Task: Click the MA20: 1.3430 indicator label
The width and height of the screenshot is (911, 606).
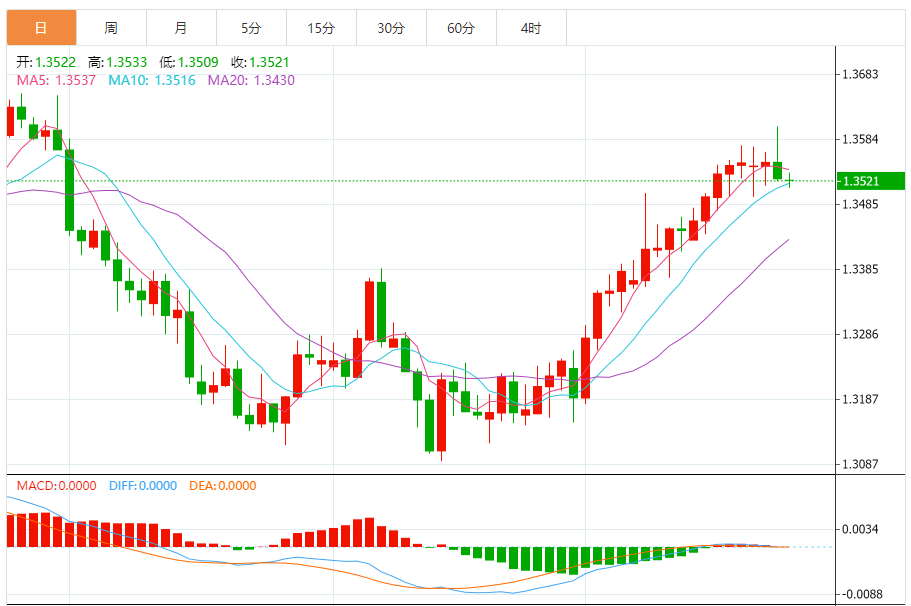Action: coord(251,80)
